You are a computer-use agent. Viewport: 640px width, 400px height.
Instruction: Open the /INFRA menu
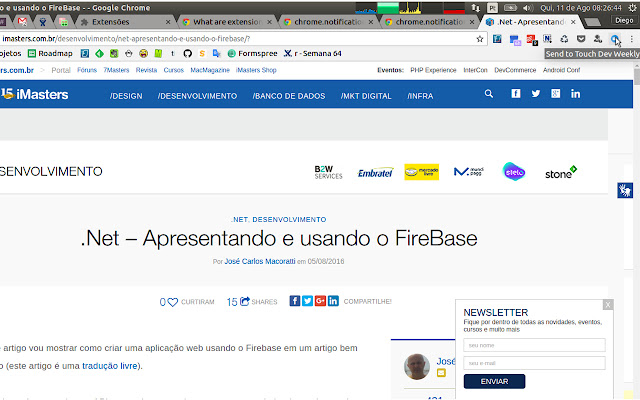point(420,96)
